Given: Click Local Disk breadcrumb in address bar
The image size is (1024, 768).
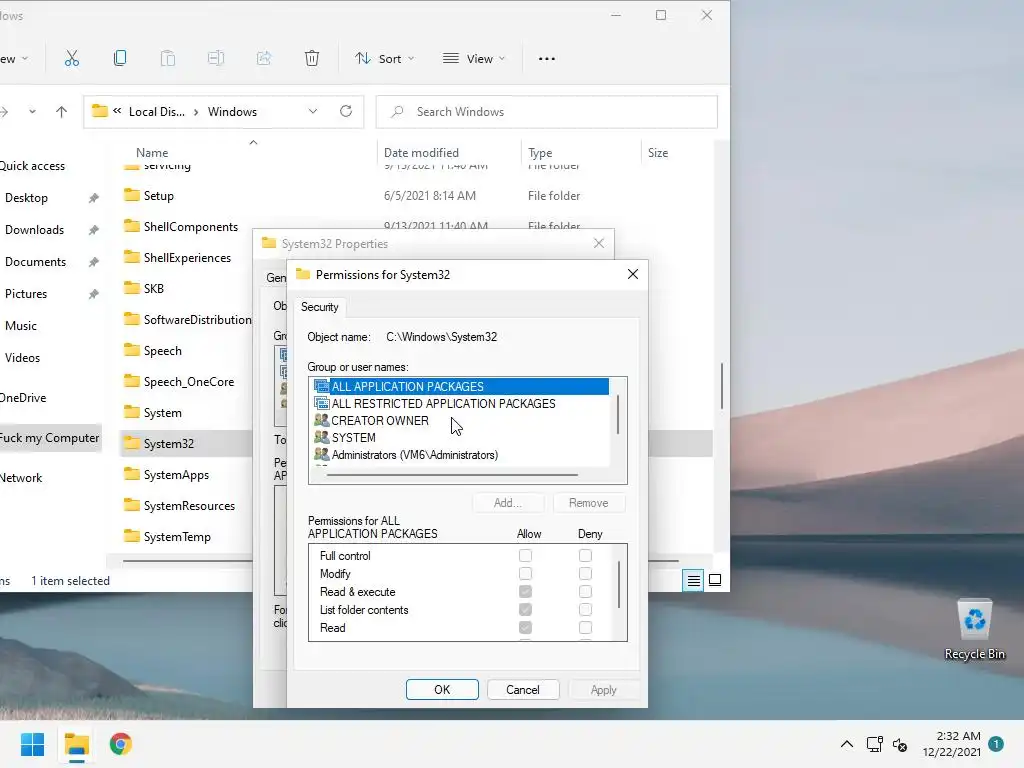Looking at the screenshot, I should (x=157, y=112).
